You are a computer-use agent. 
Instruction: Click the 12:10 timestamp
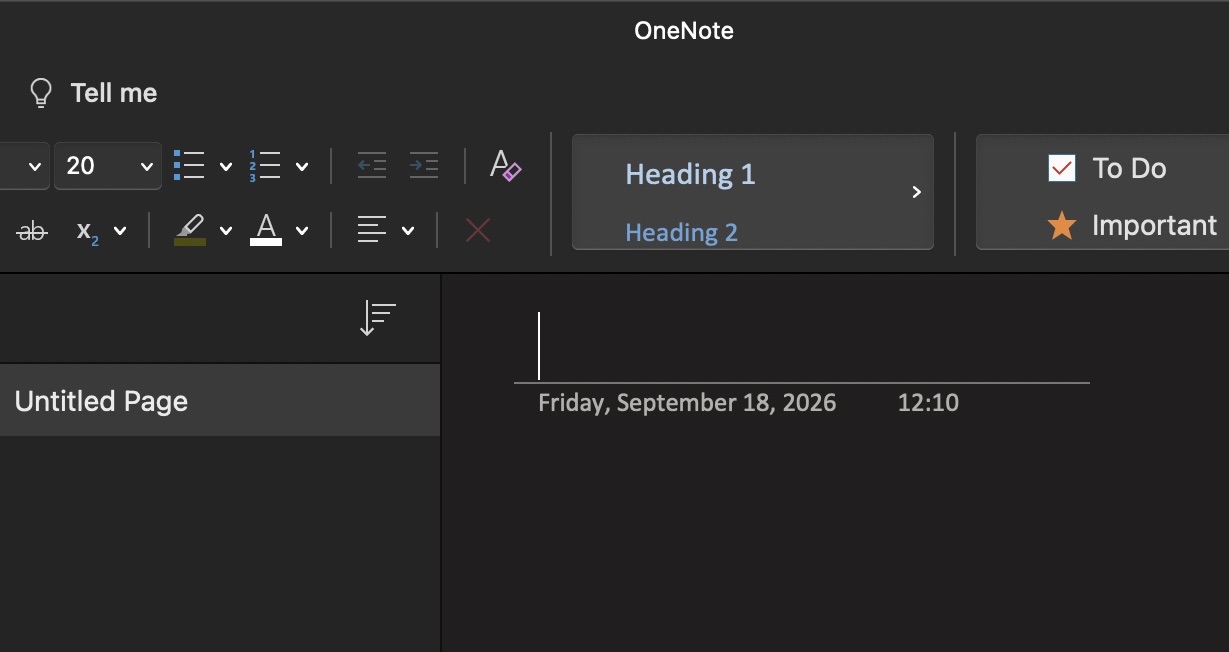click(x=928, y=403)
